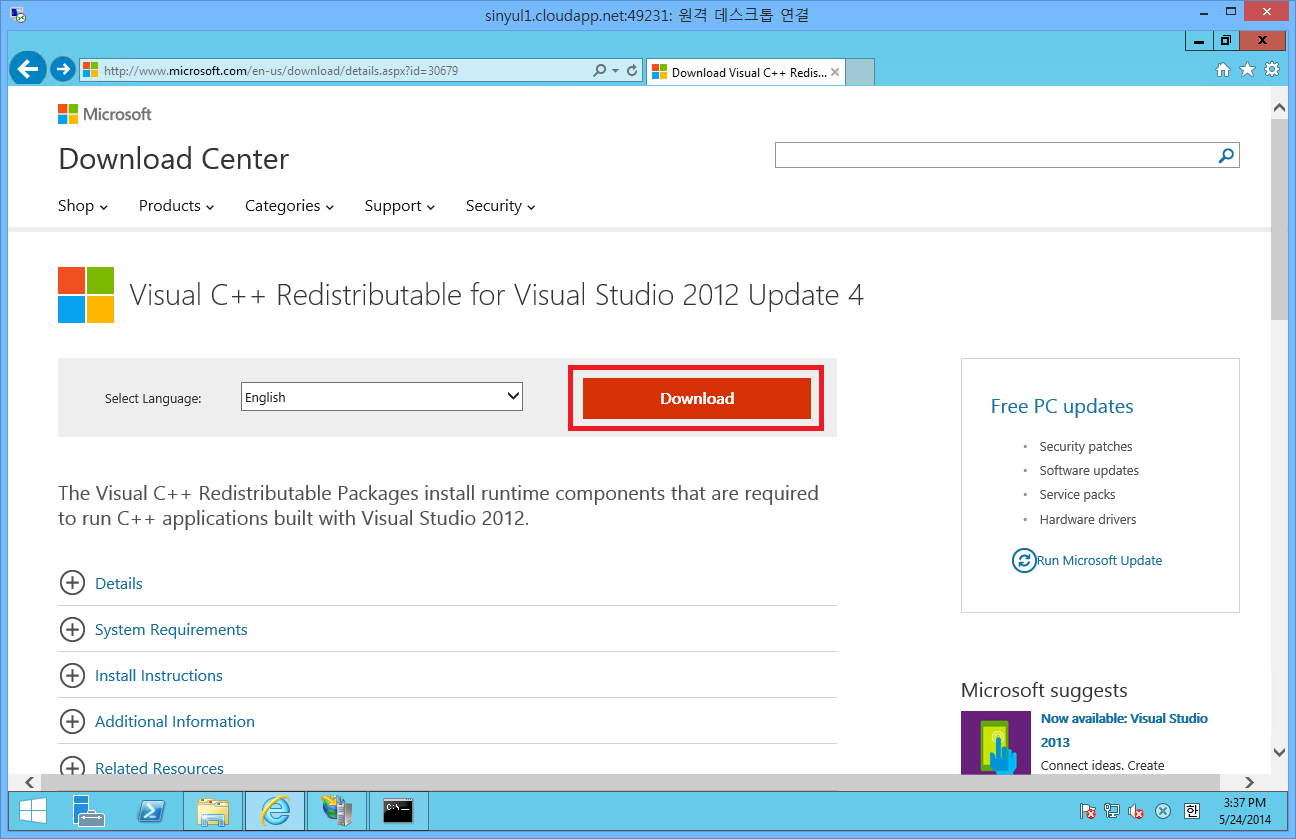
Task: Click the Run Microsoft Update refresh icon
Action: [x=1023, y=560]
